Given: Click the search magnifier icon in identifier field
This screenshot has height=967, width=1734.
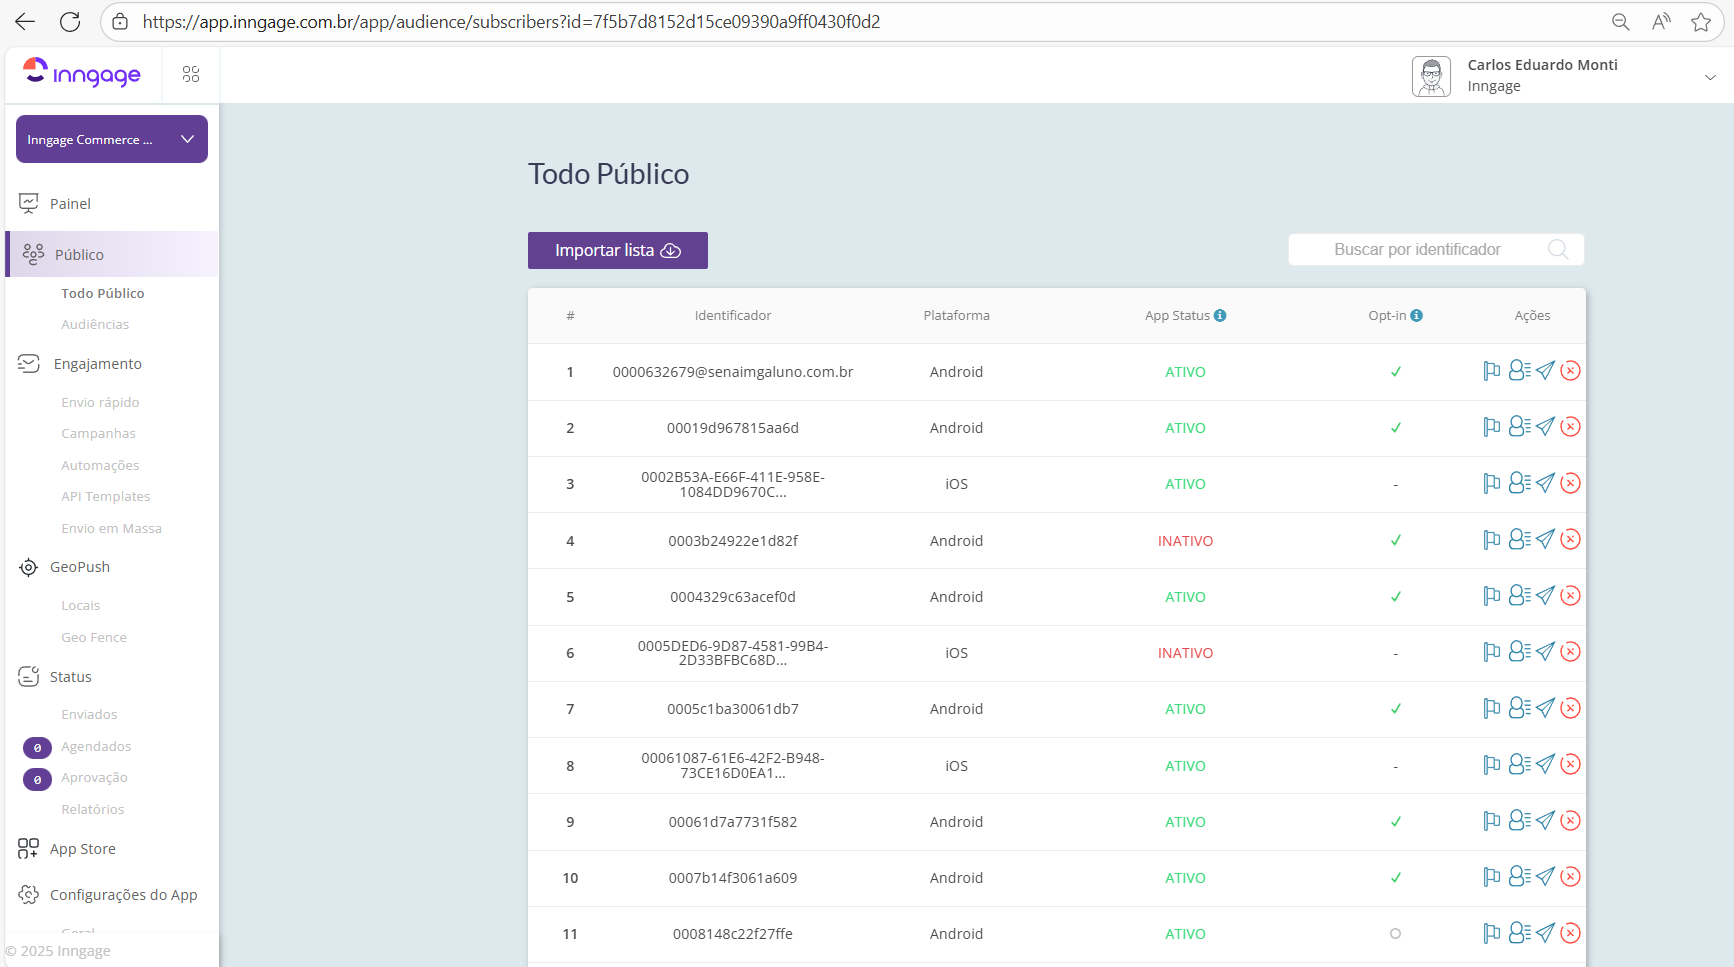Looking at the screenshot, I should click(1558, 250).
